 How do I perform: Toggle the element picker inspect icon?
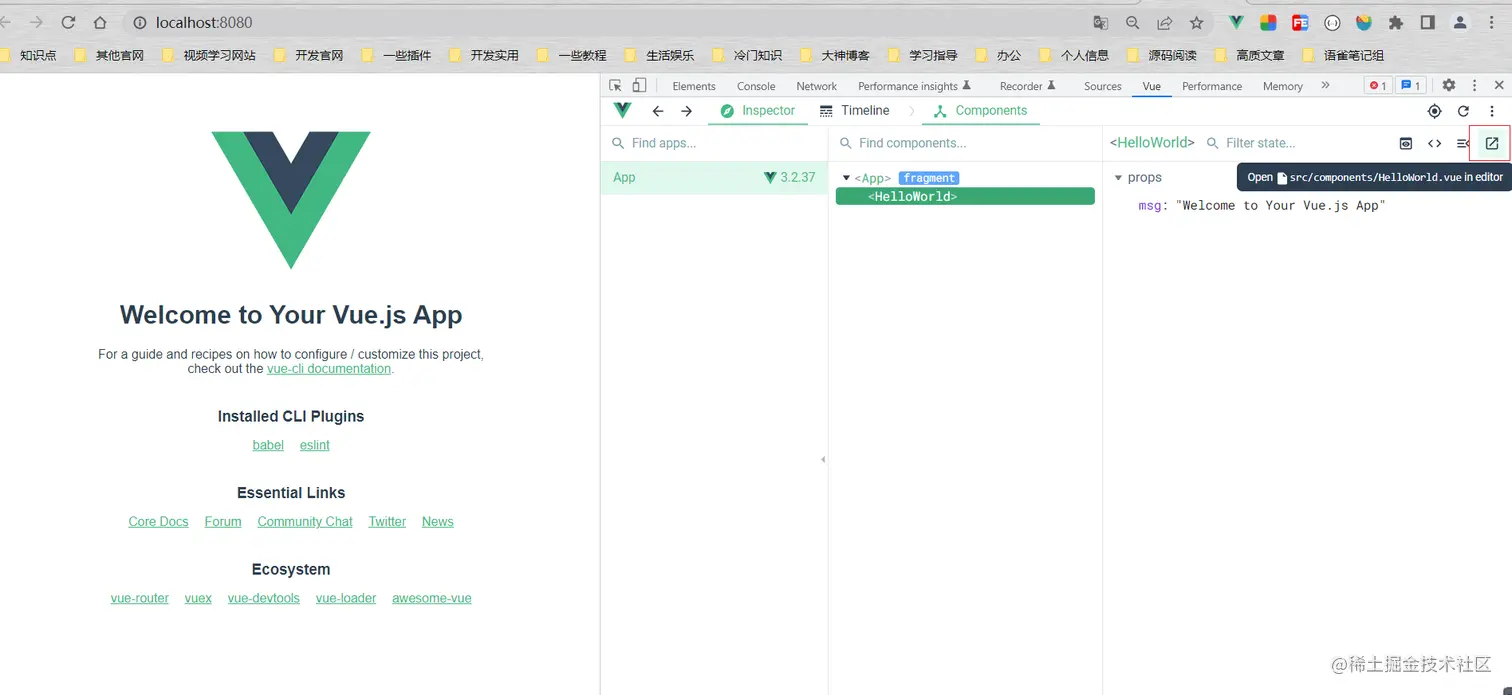coord(615,86)
